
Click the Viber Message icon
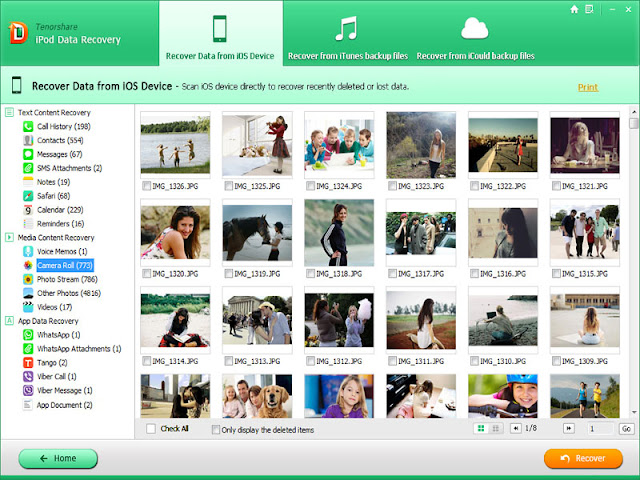tap(28, 391)
